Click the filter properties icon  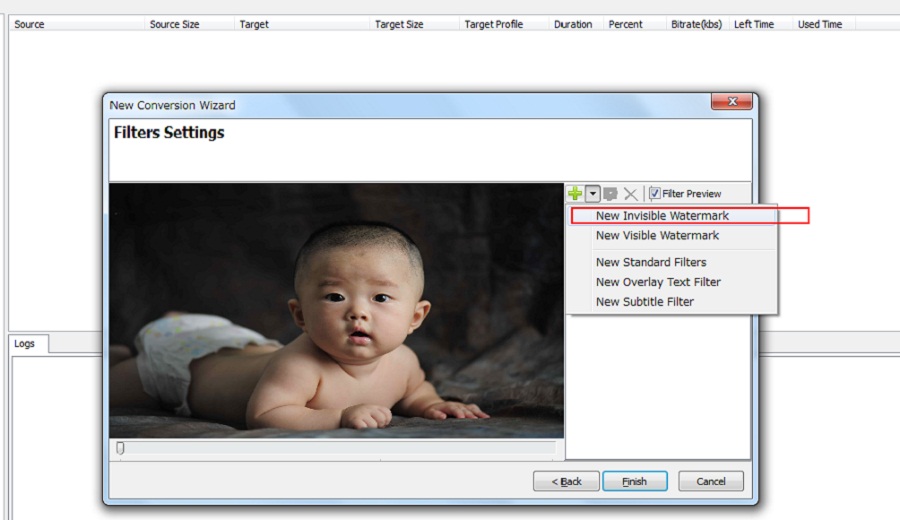click(610, 194)
